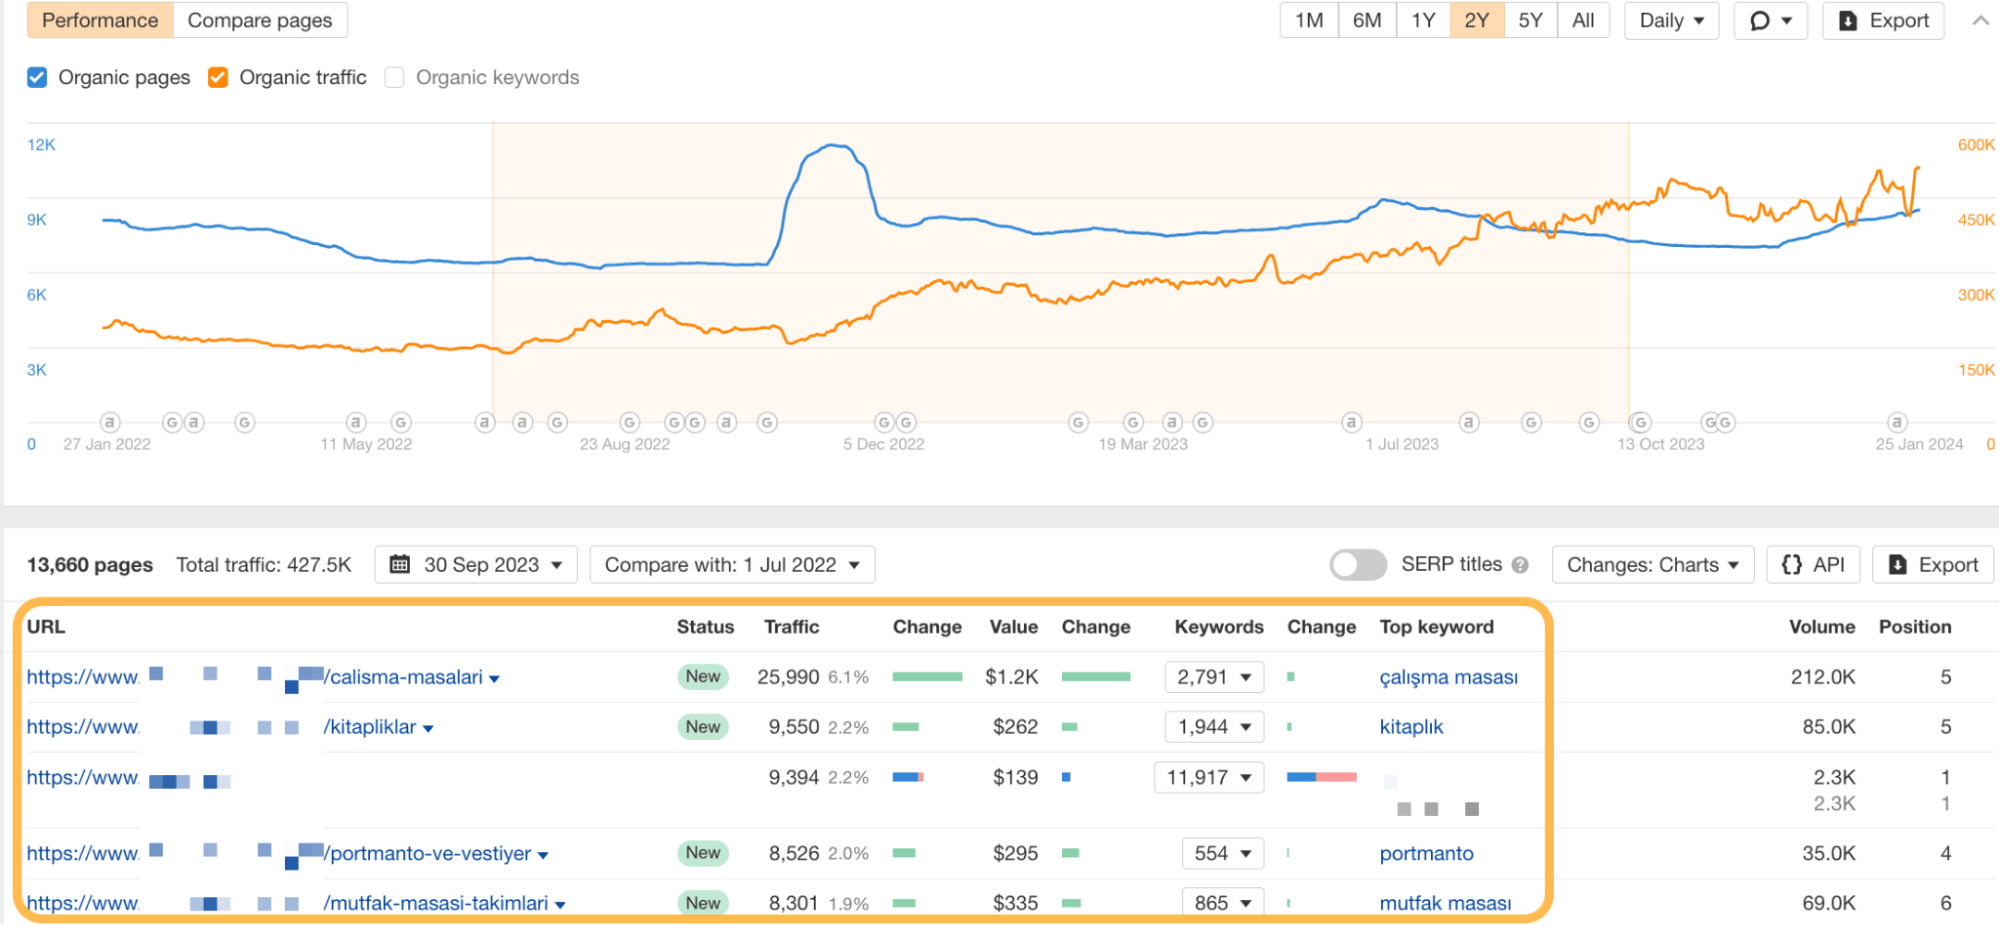Open the Changes: Charts dropdown
Image resolution: width=1999 pixels, height=925 pixels.
click(1651, 564)
